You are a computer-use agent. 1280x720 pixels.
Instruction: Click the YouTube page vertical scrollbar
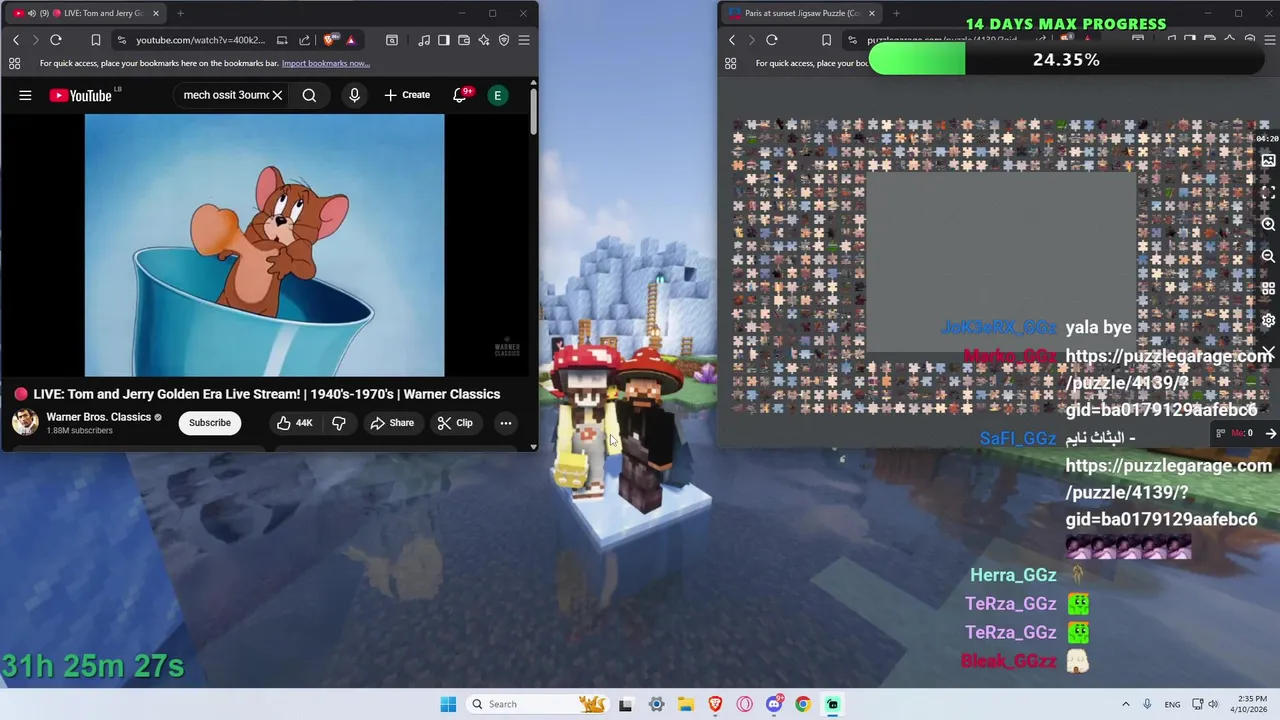534,112
